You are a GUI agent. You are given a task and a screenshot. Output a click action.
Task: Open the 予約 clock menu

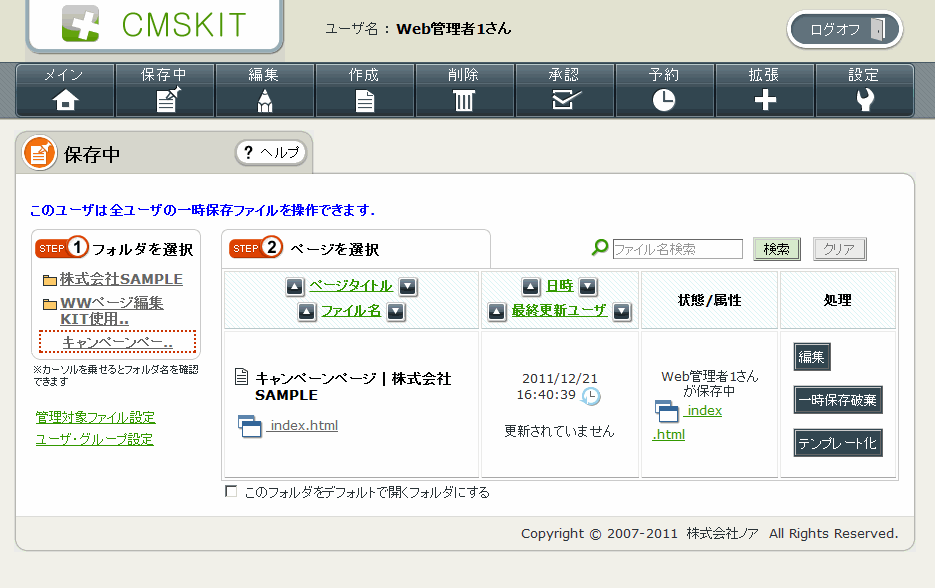pyautogui.click(x=664, y=90)
